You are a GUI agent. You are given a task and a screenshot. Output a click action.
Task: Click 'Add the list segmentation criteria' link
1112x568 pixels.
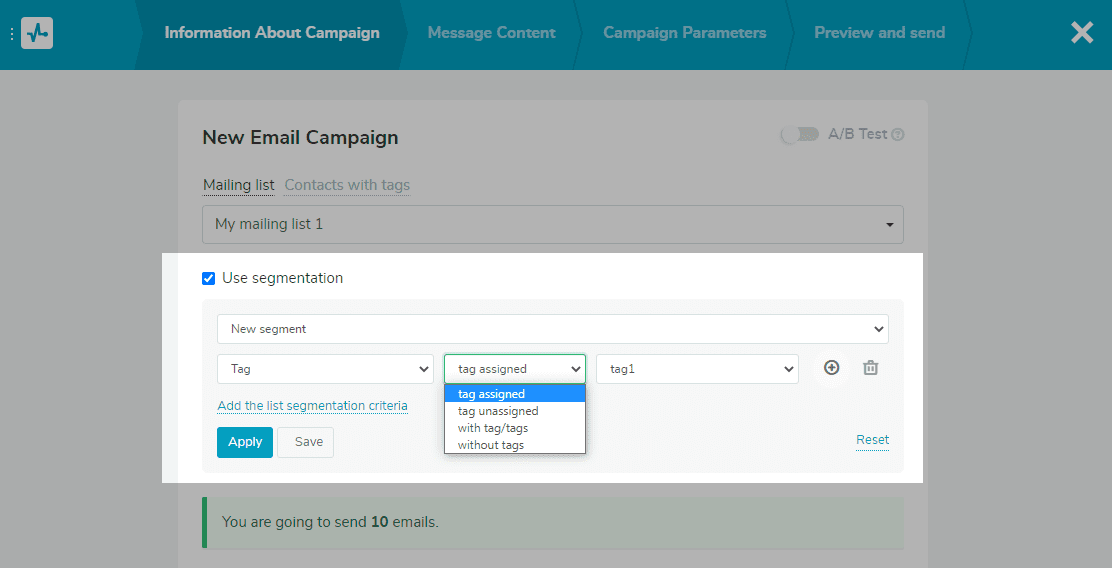[312, 406]
